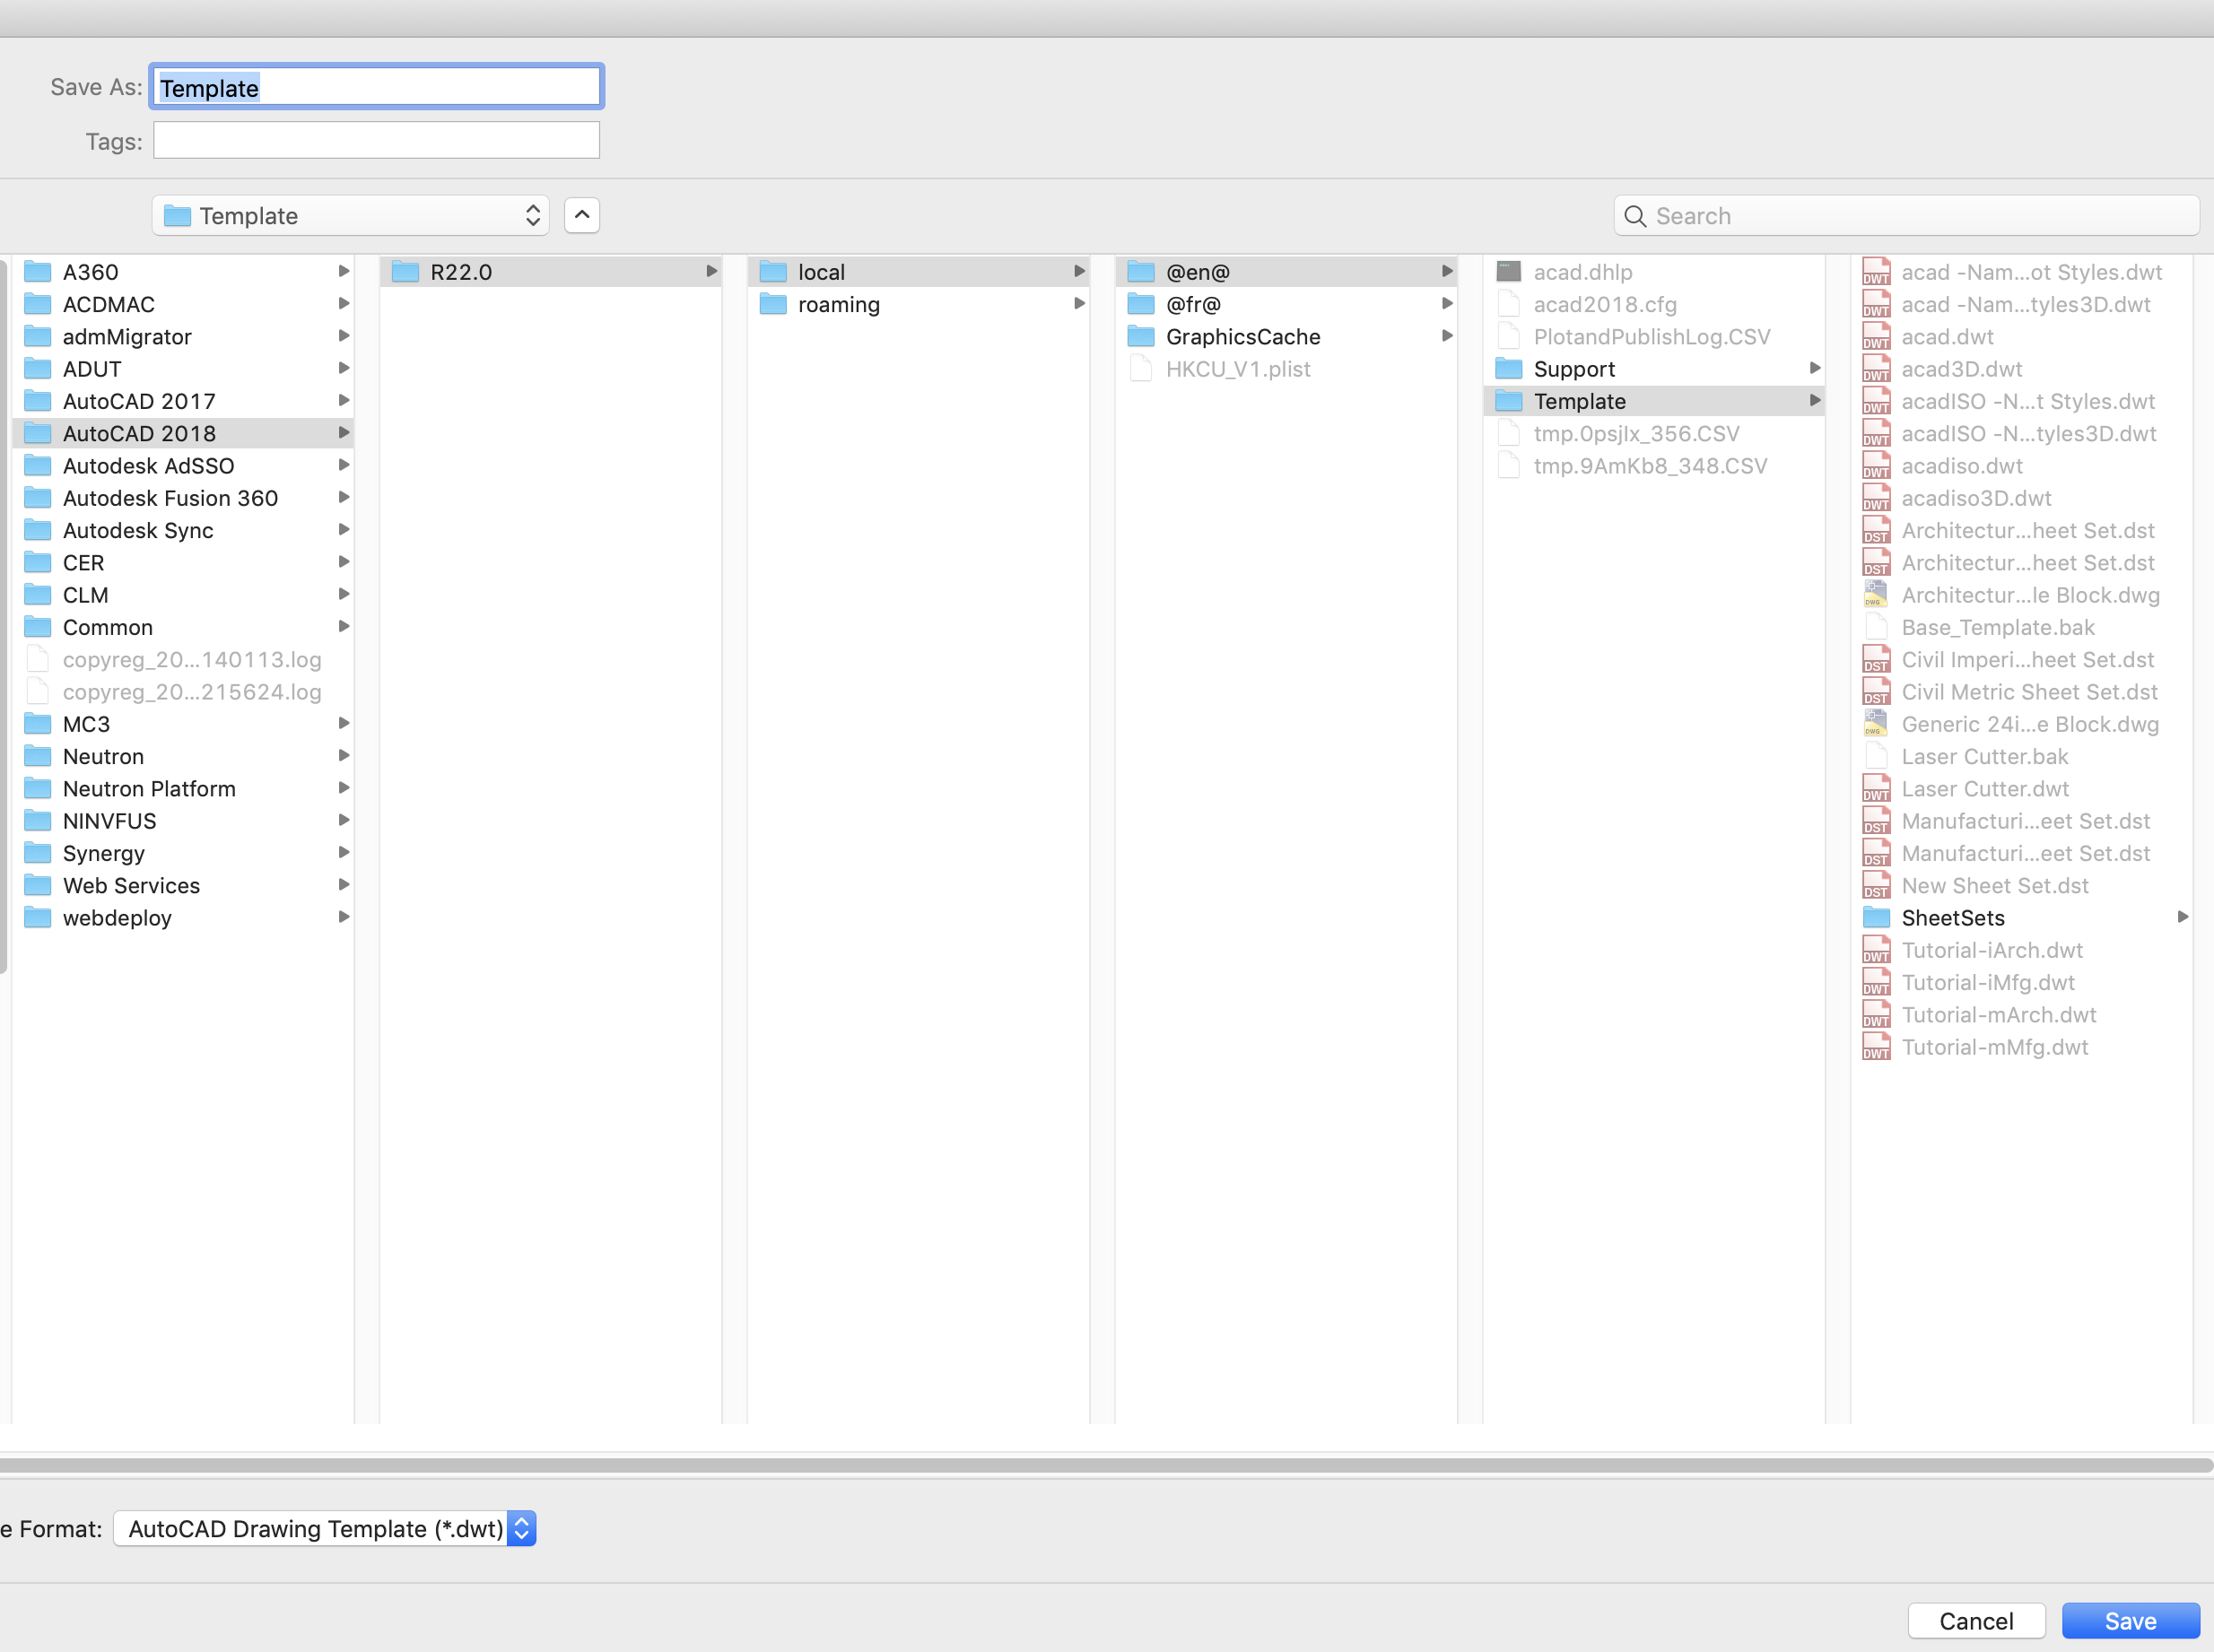Expand the Support folder arrow
The image size is (2214, 1652).
click(x=1815, y=369)
